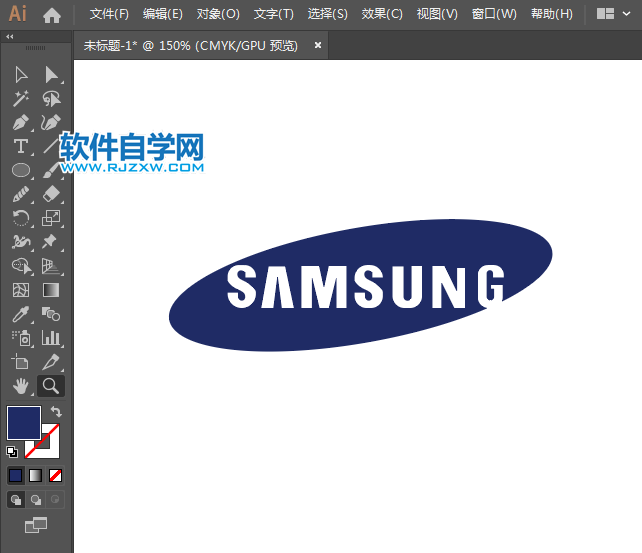Screen dimensions: 642x553
Task: Pick the Shaper pencil tool
Action: pos(20,194)
